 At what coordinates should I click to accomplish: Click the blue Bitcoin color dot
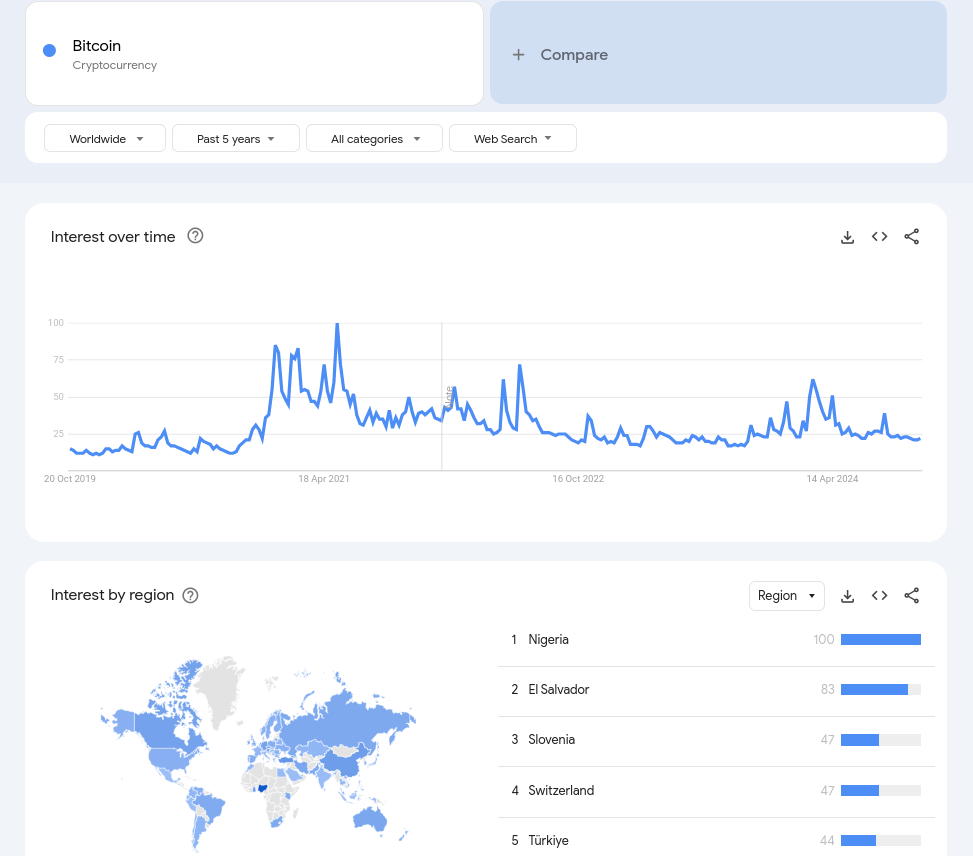pyautogui.click(x=49, y=50)
